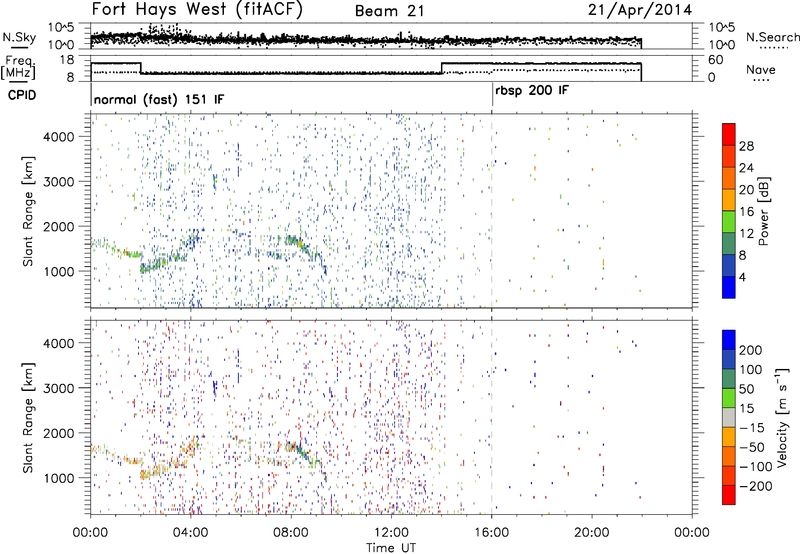Click the 'Nave' legend label

(760, 69)
